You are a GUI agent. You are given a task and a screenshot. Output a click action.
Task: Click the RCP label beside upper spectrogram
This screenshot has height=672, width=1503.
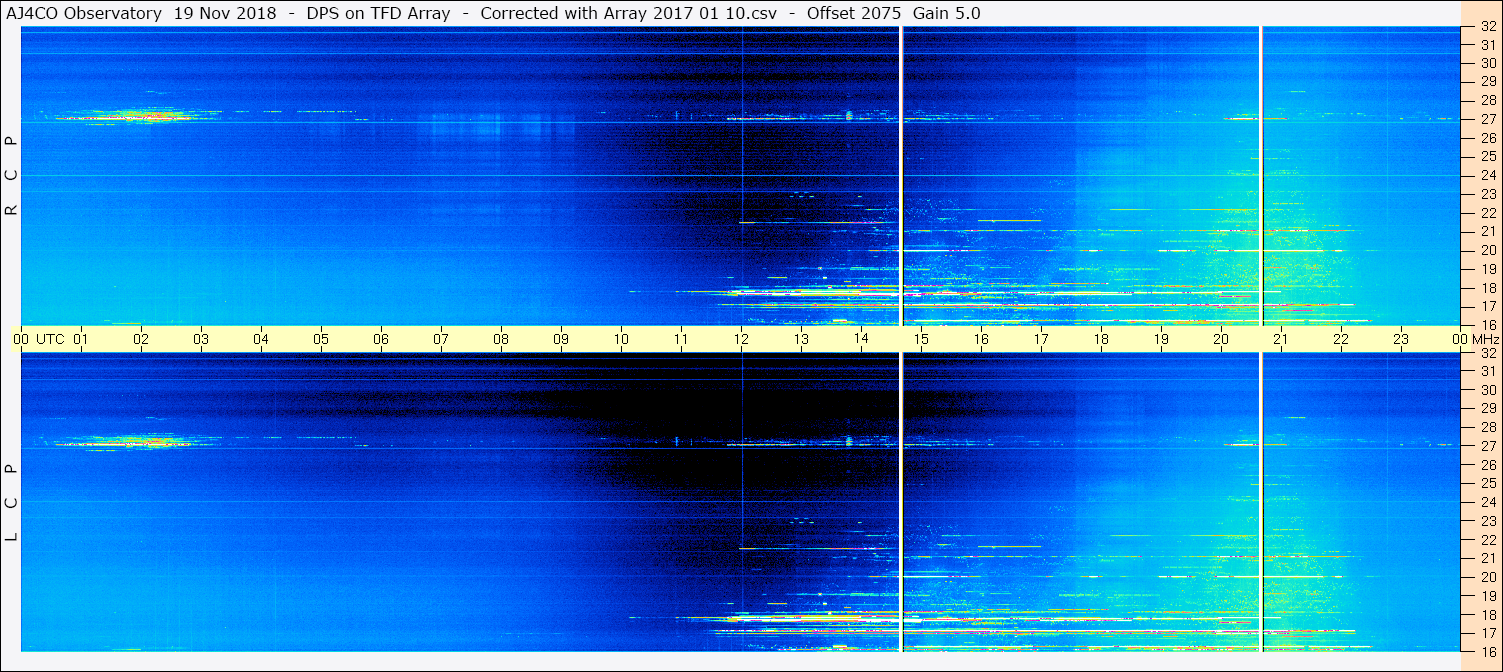coord(12,175)
